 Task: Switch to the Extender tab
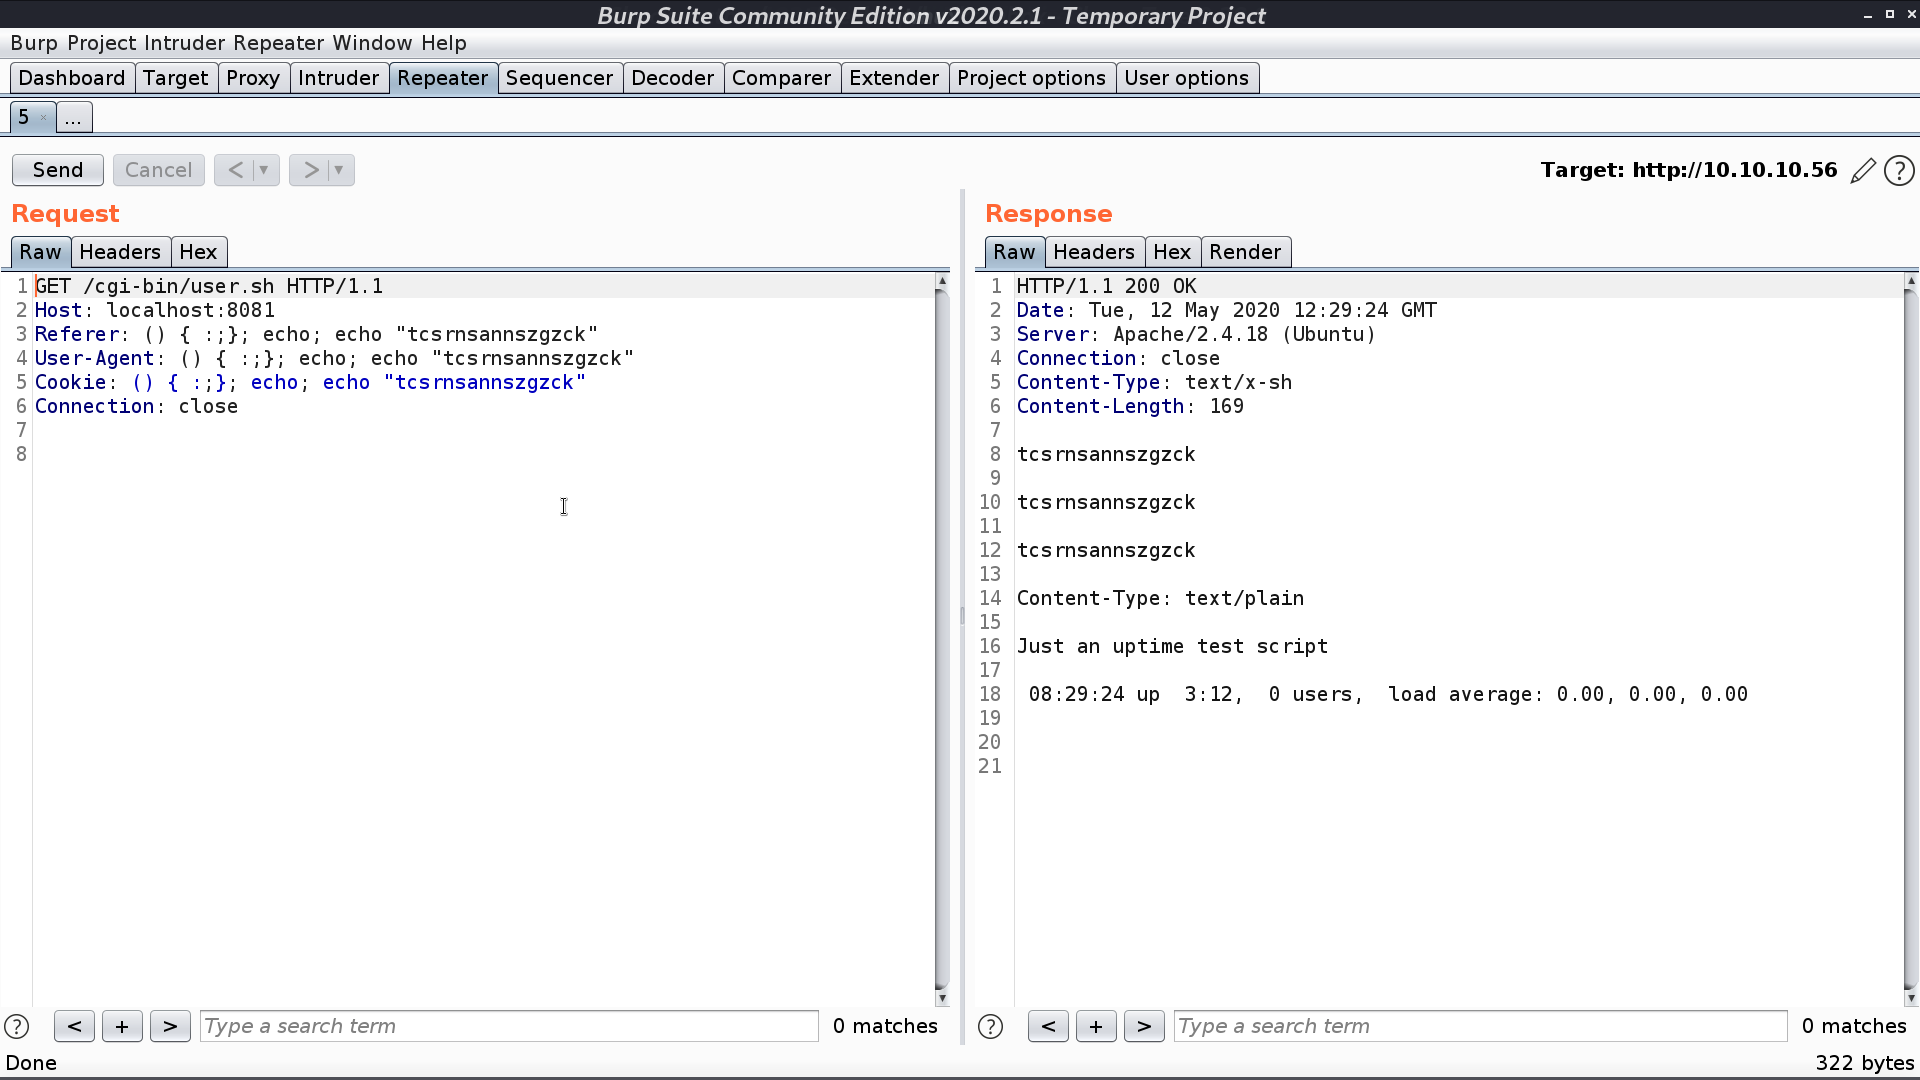(894, 78)
